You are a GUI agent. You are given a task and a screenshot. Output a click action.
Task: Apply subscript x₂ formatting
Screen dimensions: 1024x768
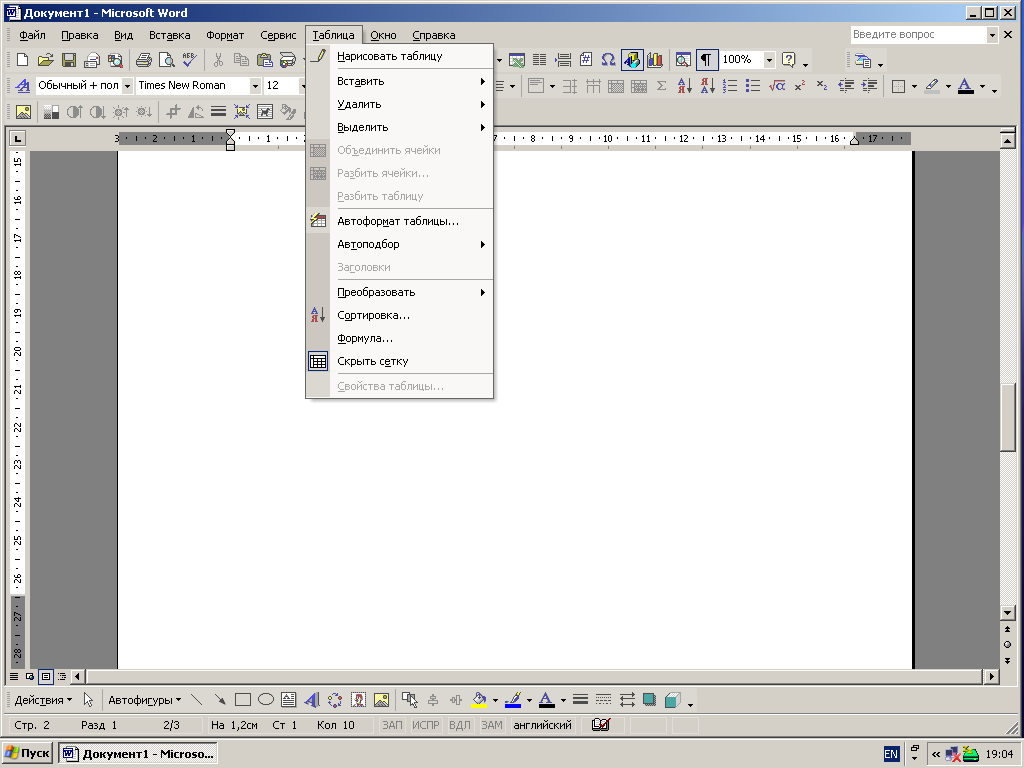coord(823,86)
